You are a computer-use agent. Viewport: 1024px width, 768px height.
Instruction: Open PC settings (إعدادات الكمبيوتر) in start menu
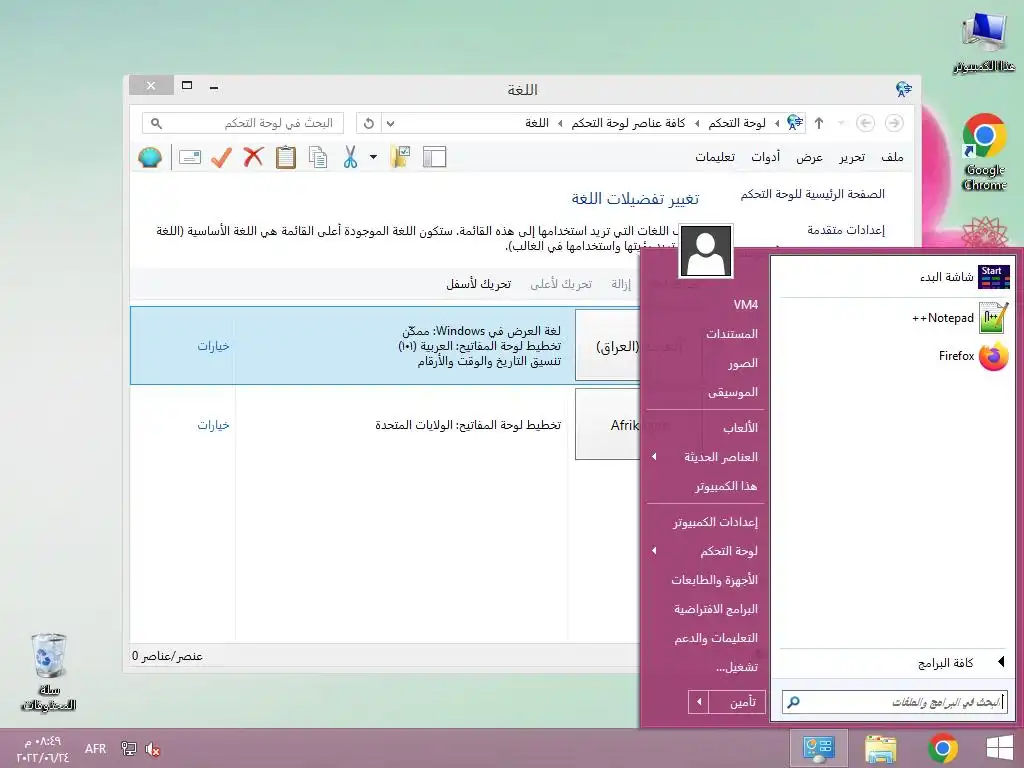716,522
